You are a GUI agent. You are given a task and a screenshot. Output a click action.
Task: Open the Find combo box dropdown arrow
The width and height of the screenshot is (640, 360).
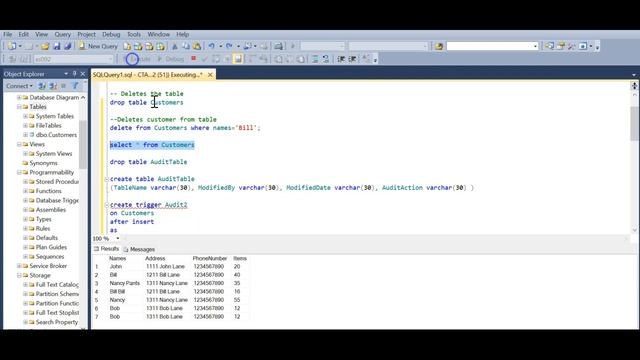tap(535, 46)
